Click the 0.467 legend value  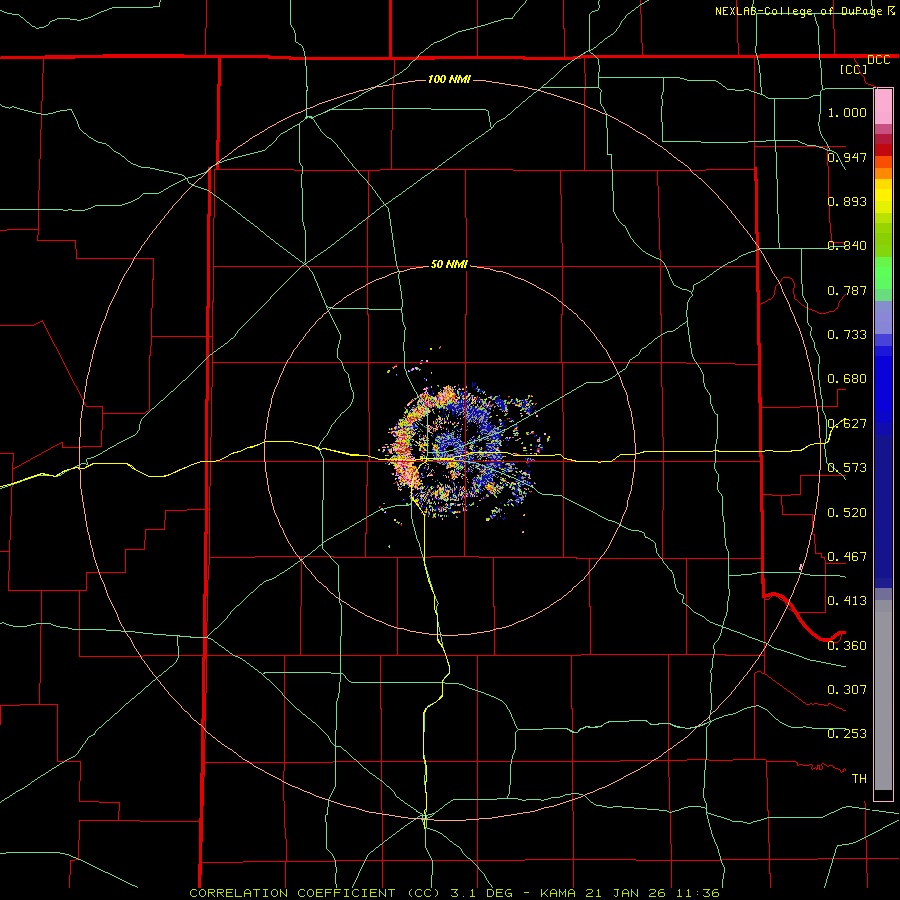click(847, 557)
